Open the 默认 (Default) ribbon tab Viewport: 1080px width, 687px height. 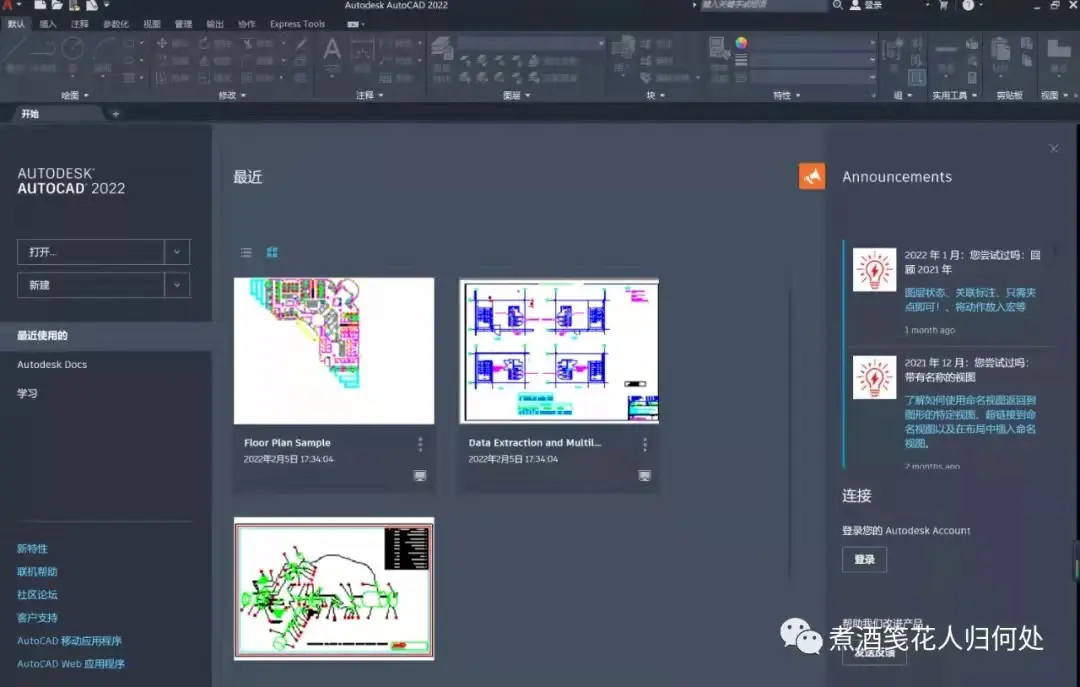coord(16,24)
